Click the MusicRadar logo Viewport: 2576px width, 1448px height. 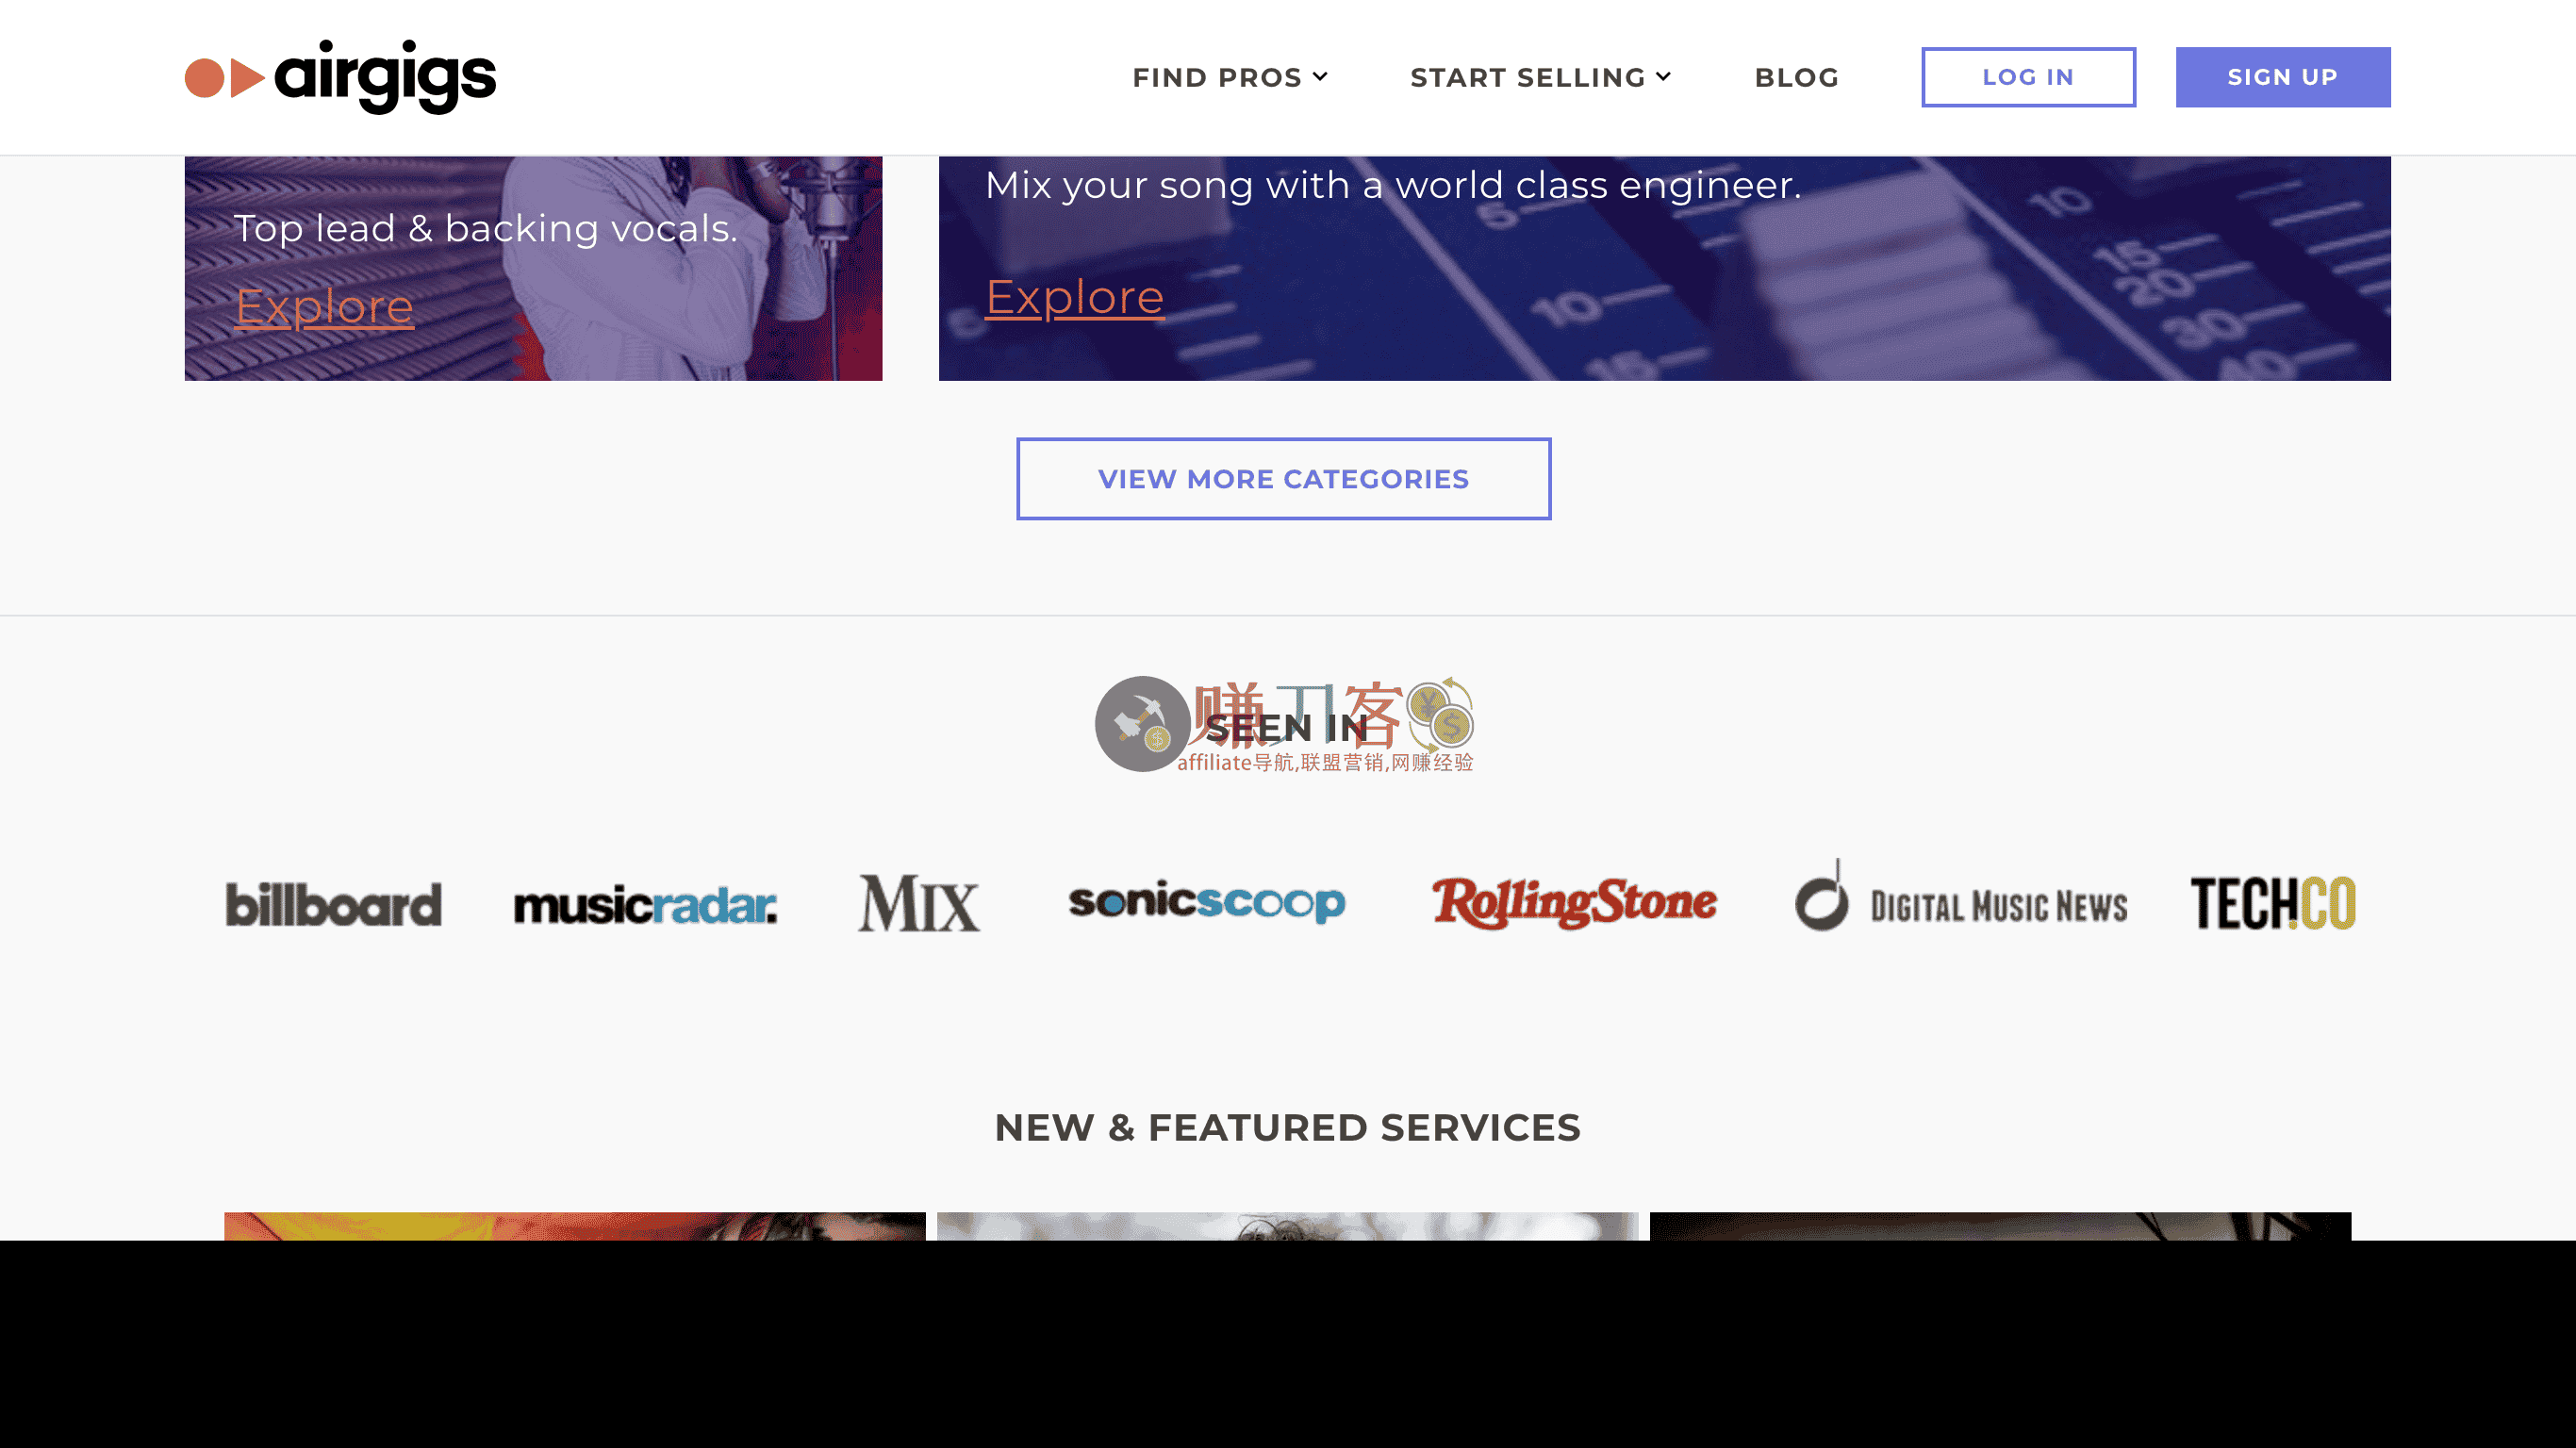point(645,905)
